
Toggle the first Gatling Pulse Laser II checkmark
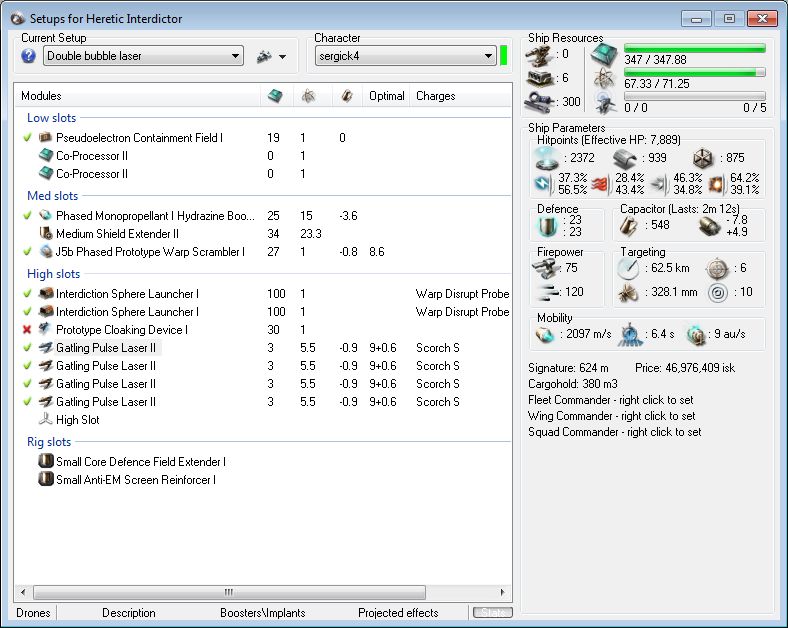click(28, 348)
